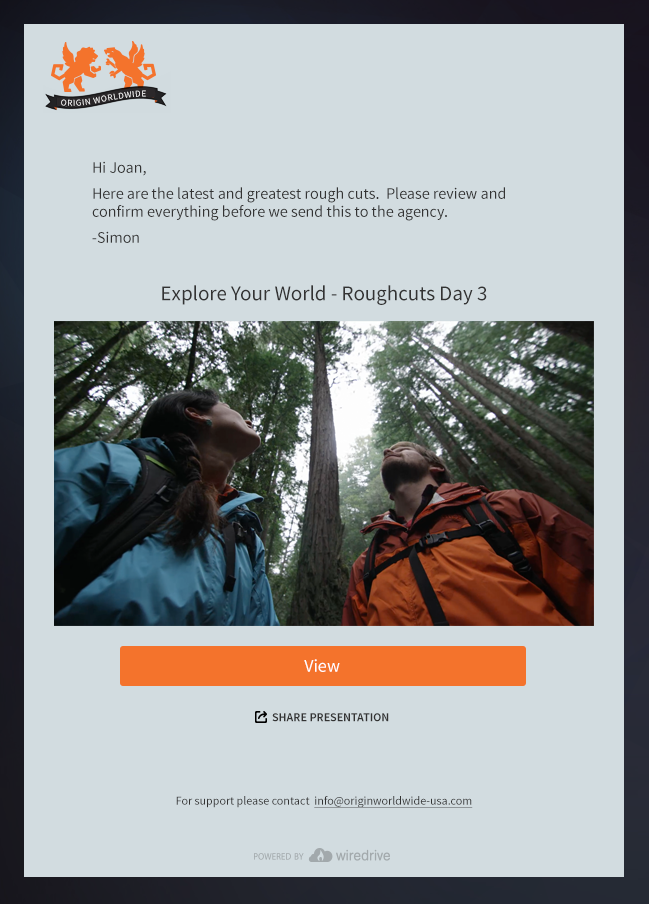The width and height of the screenshot is (649, 904).
Task: Click the Explore Your World Roughcuts title
Action: [324, 293]
